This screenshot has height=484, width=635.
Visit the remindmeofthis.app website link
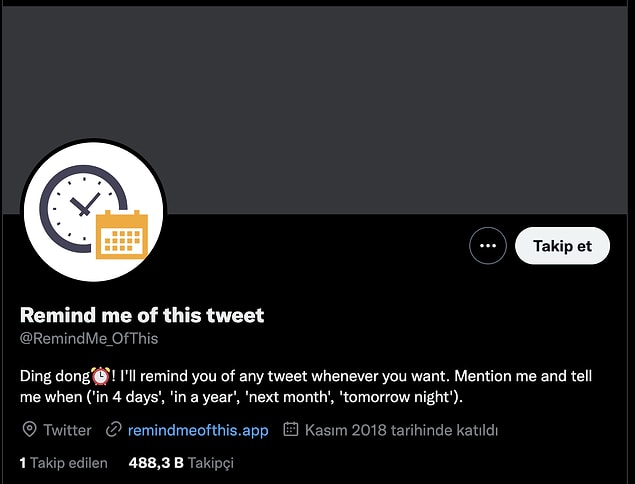(198, 430)
